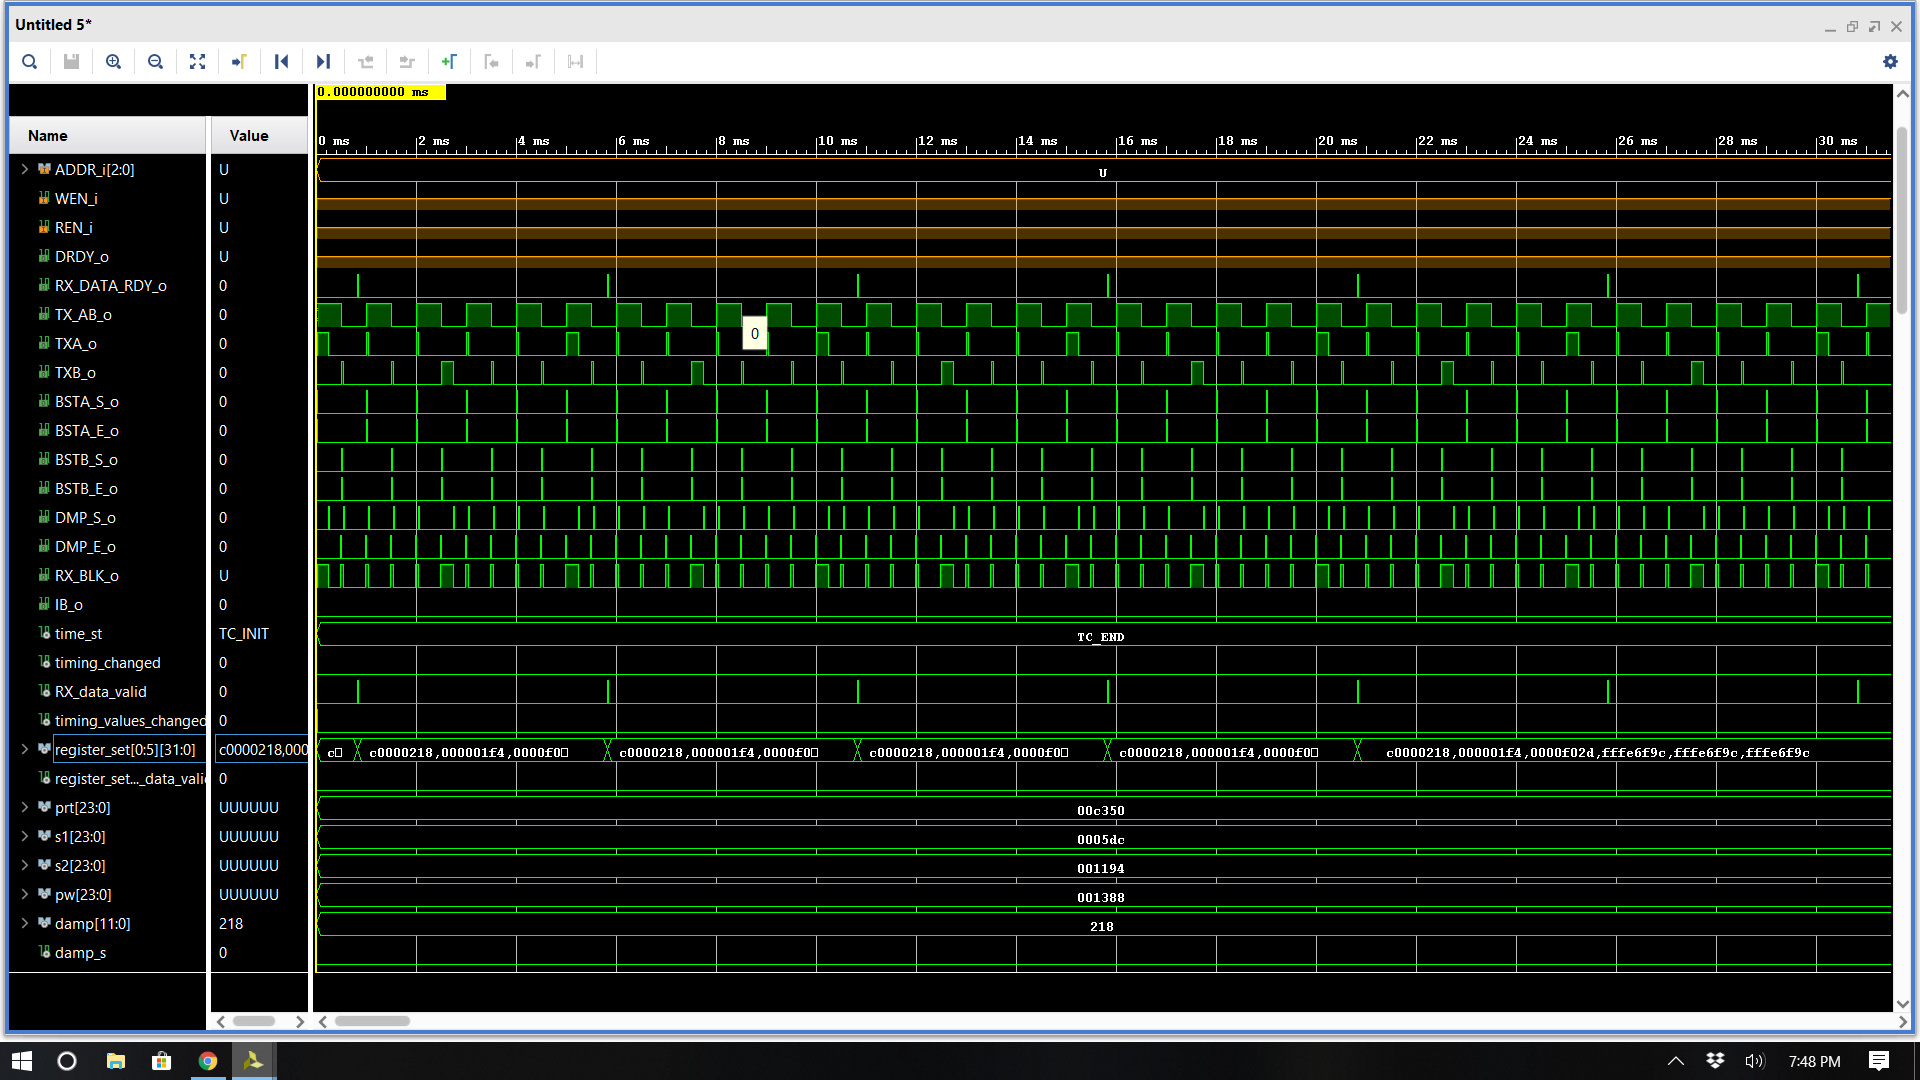Jump to the start with Go To Time 0
1920x1080 pixels.
pyautogui.click(x=281, y=62)
